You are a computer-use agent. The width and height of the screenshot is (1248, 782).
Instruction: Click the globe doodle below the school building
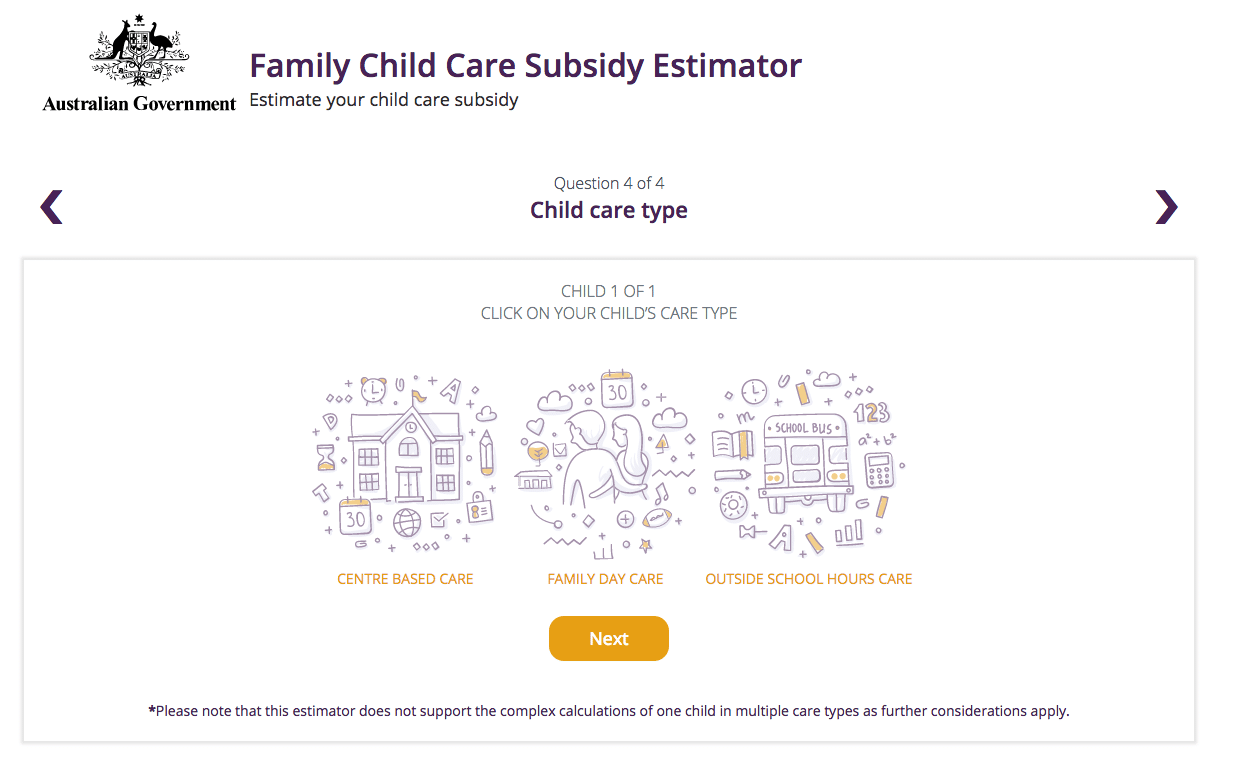click(x=407, y=523)
